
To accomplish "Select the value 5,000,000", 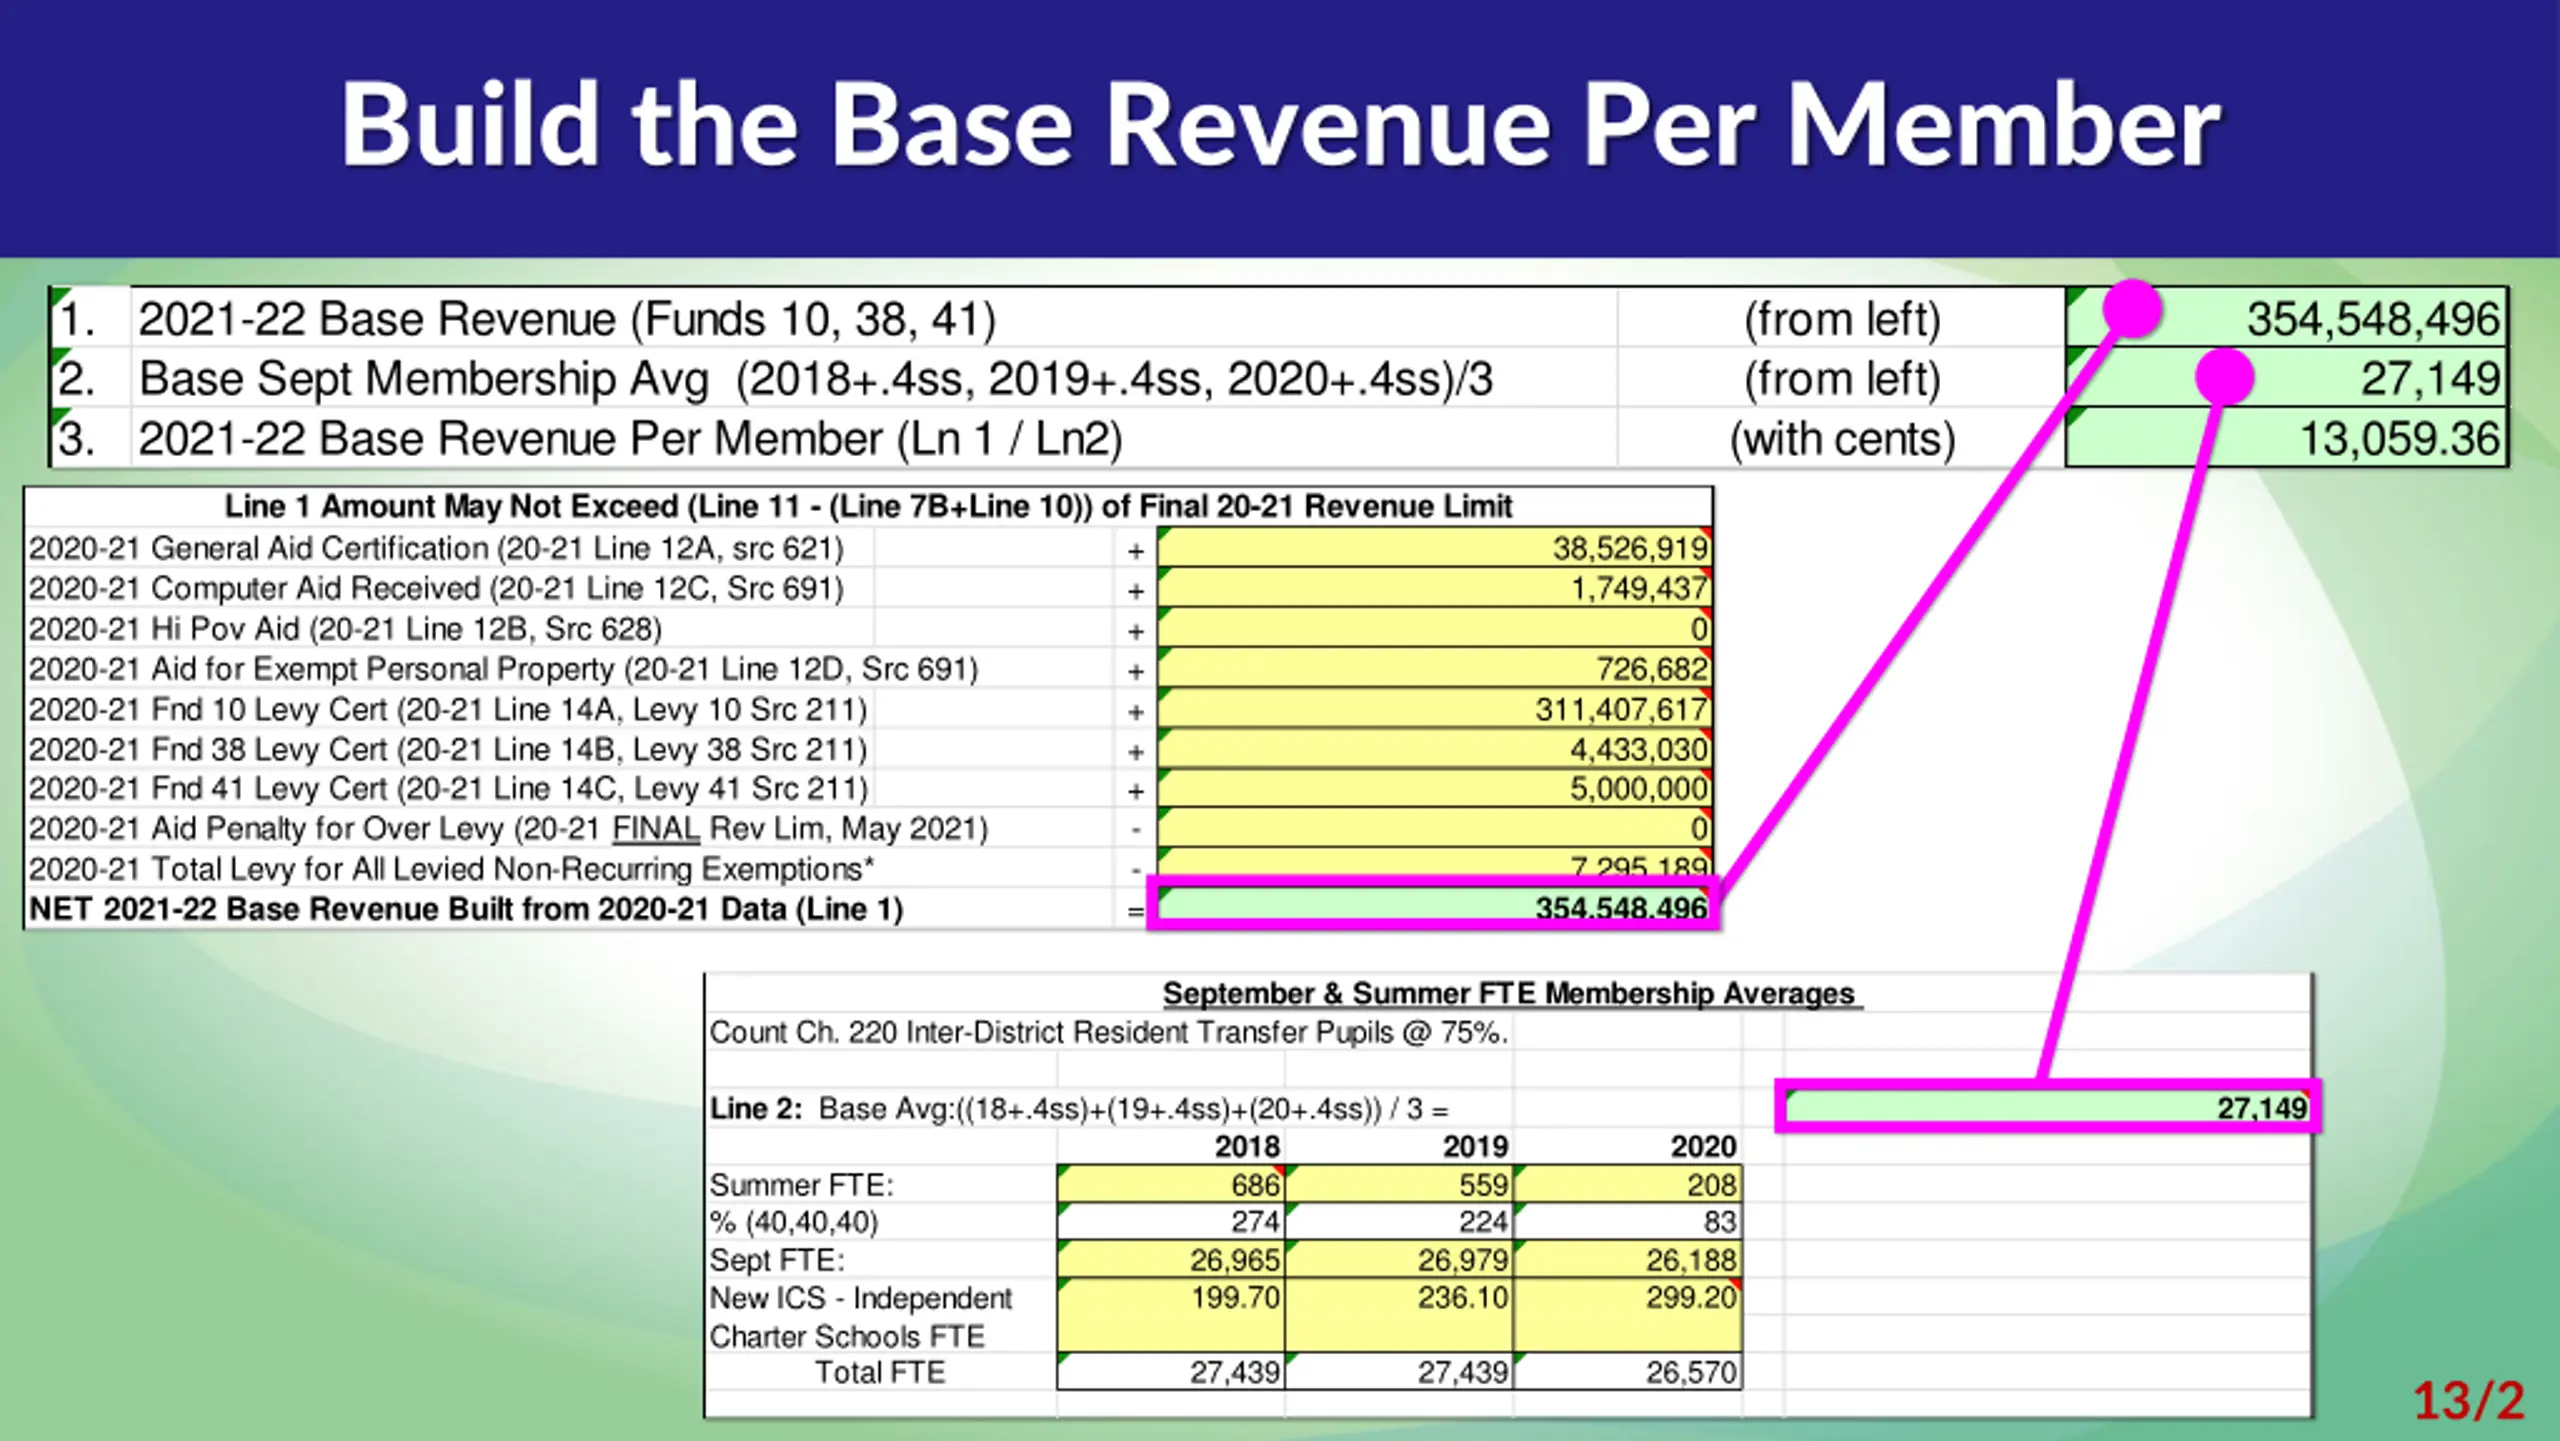I will (x=1639, y=788).
